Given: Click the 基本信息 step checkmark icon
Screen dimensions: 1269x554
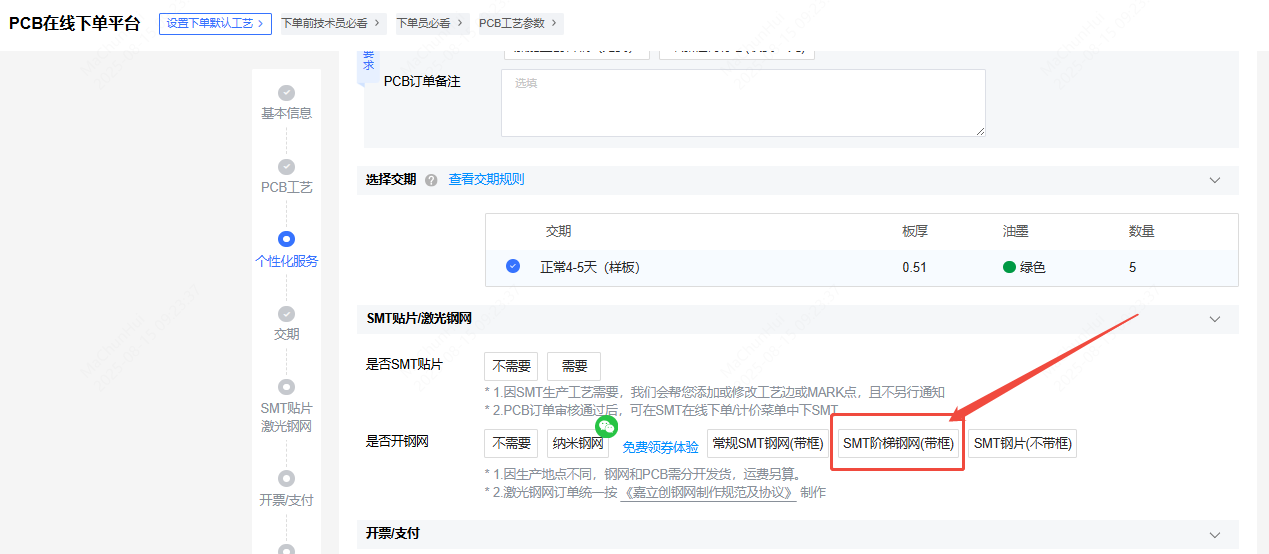Looking at the screenshot, I should pos(286,93).
